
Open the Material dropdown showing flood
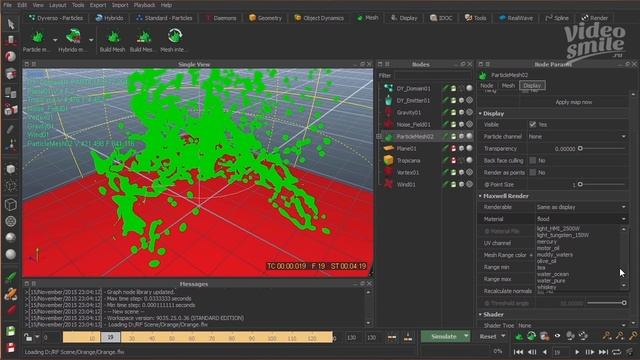pos(581,219)
